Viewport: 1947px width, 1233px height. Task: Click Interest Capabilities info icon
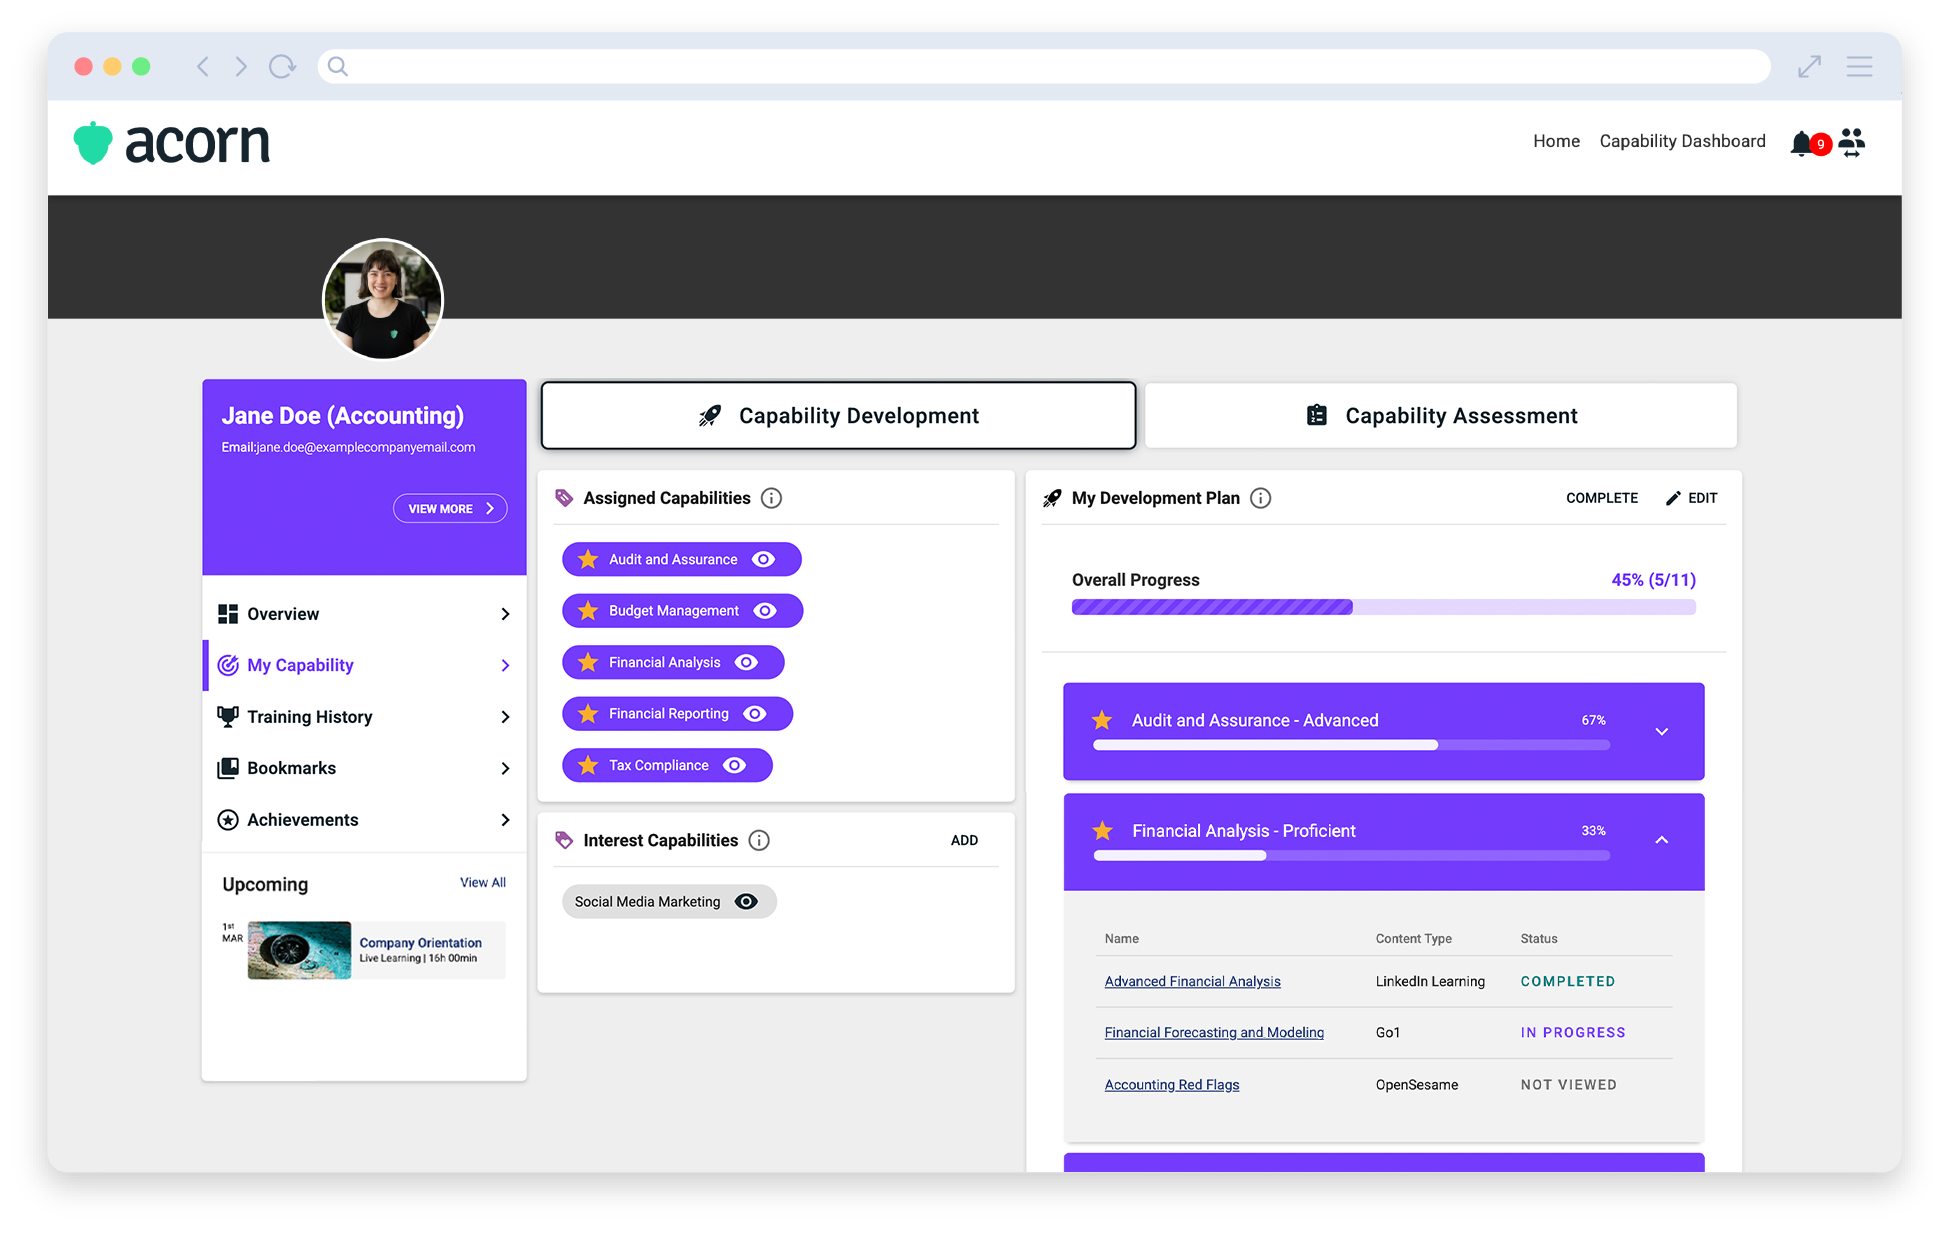pos(759,840)
